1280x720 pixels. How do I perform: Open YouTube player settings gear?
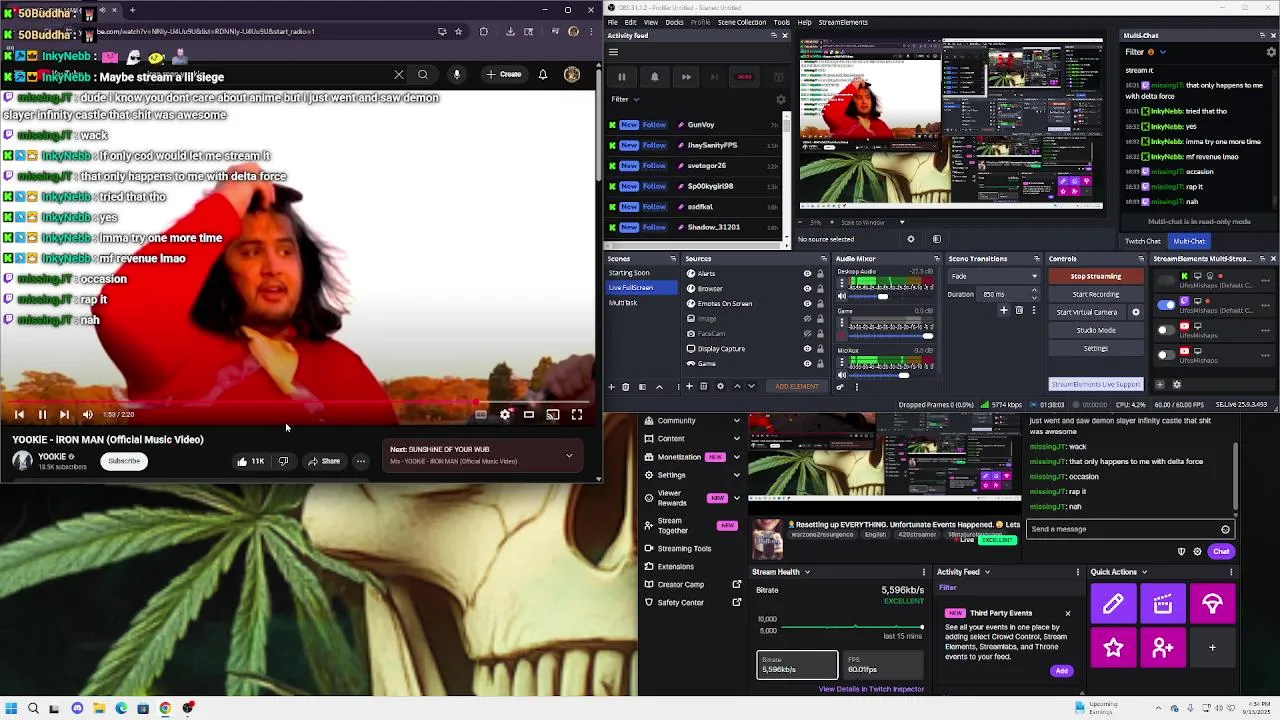click(x=505, y=414)
